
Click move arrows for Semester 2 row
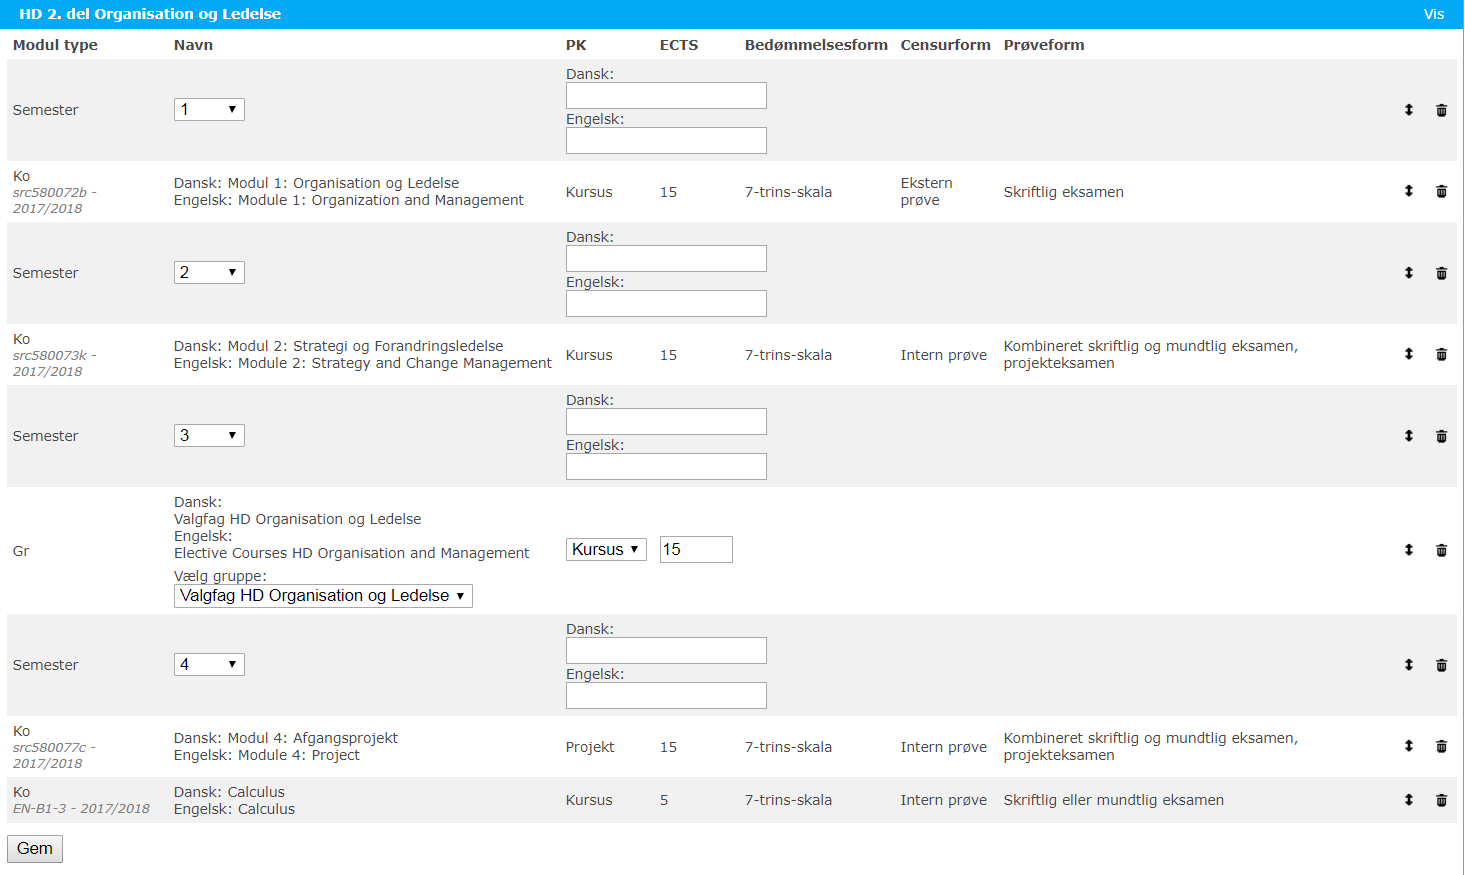pyautogui.click(x=1408, y=273)
